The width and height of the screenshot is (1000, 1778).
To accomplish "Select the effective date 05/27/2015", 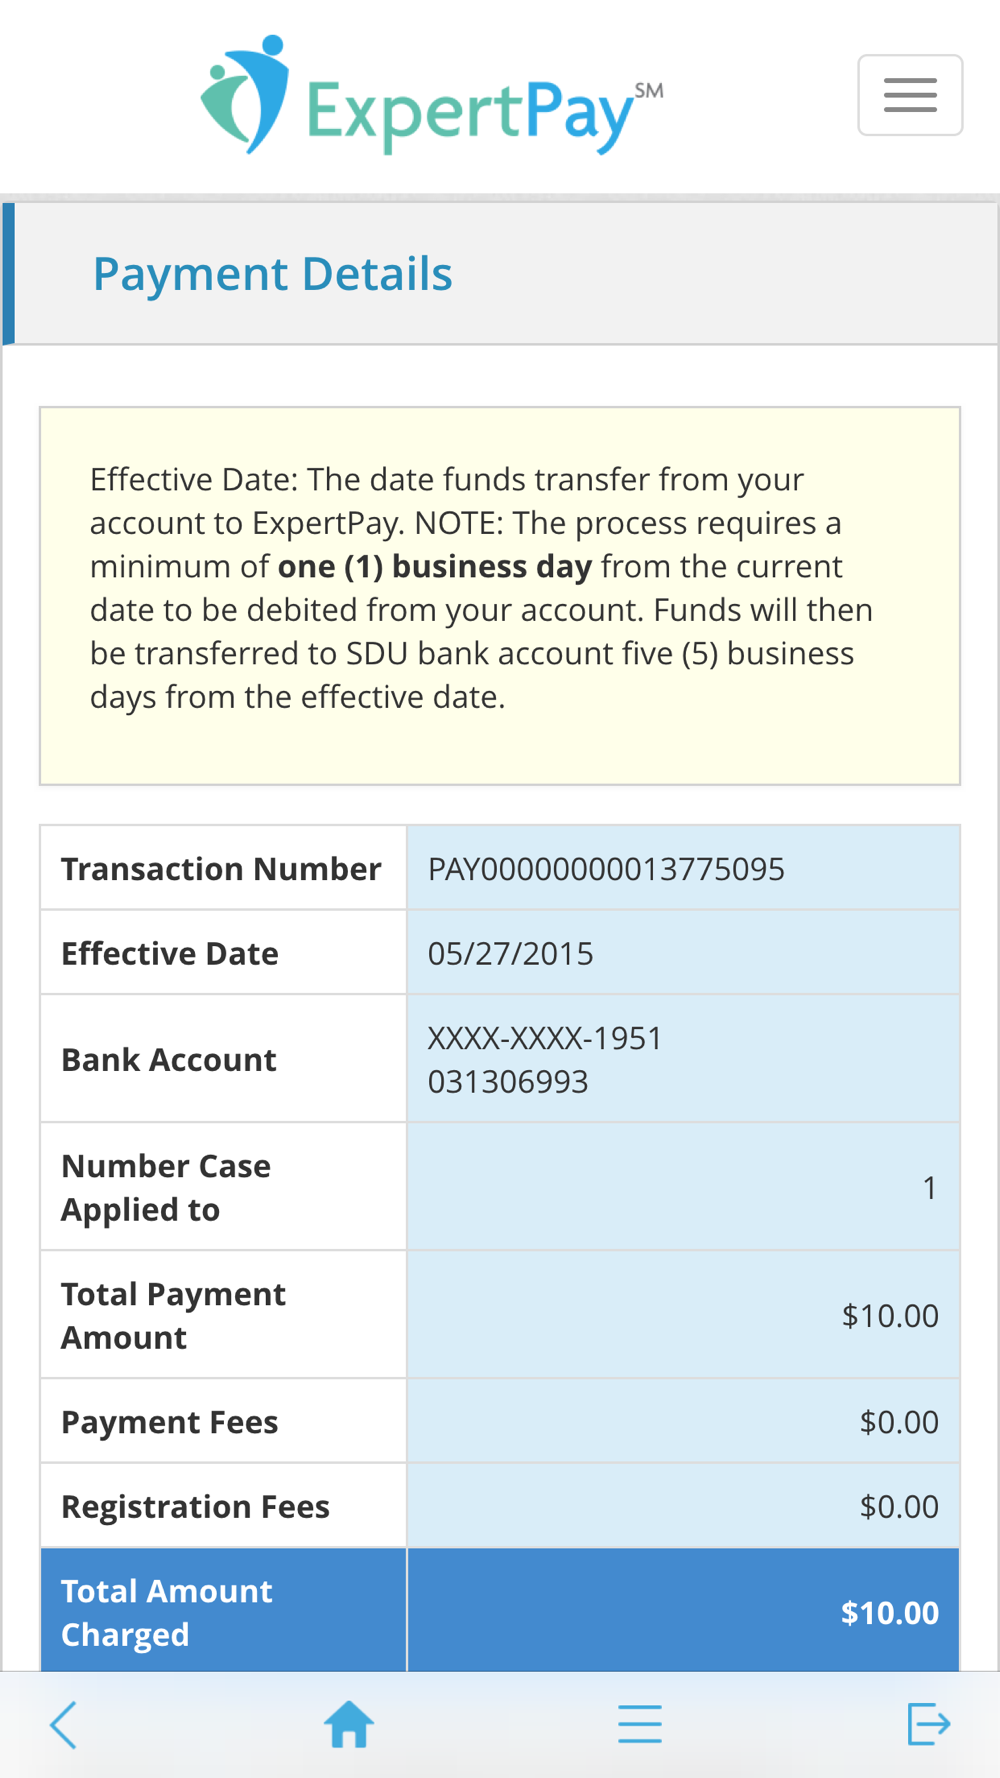I will pos(510,954).
